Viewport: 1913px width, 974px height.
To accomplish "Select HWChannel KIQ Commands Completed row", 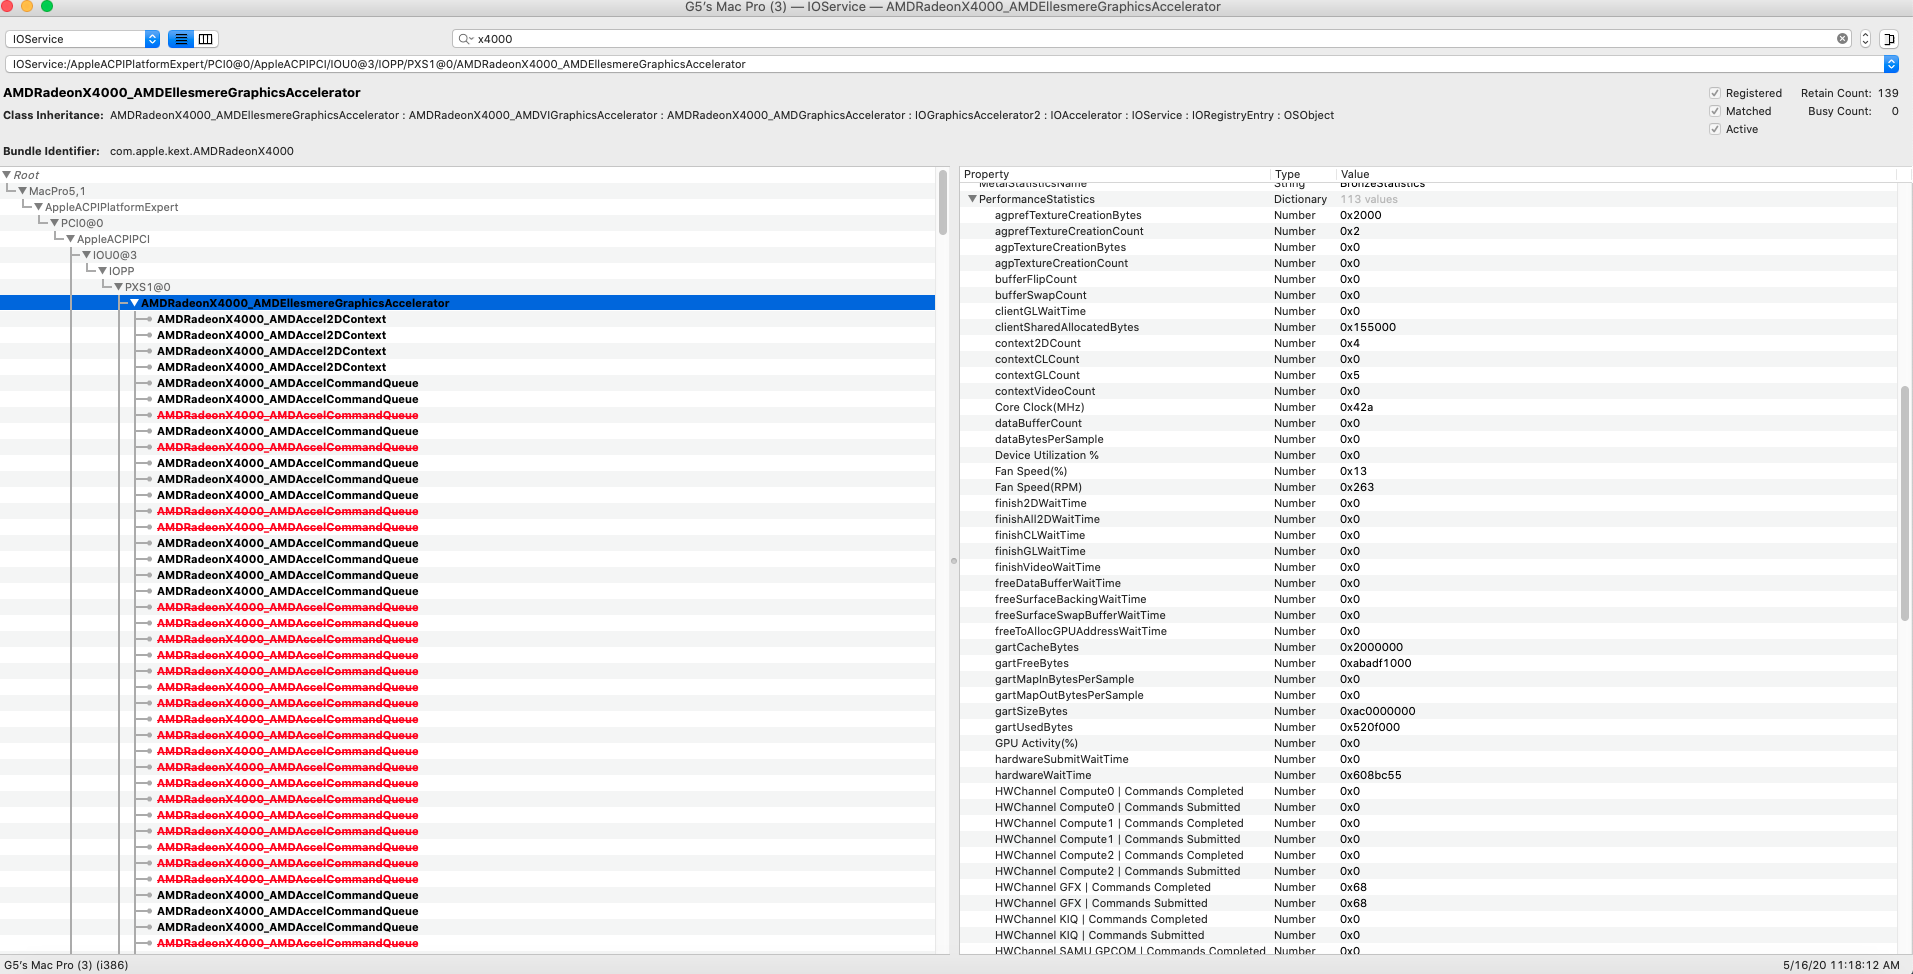I will (x=1428, y=919).
